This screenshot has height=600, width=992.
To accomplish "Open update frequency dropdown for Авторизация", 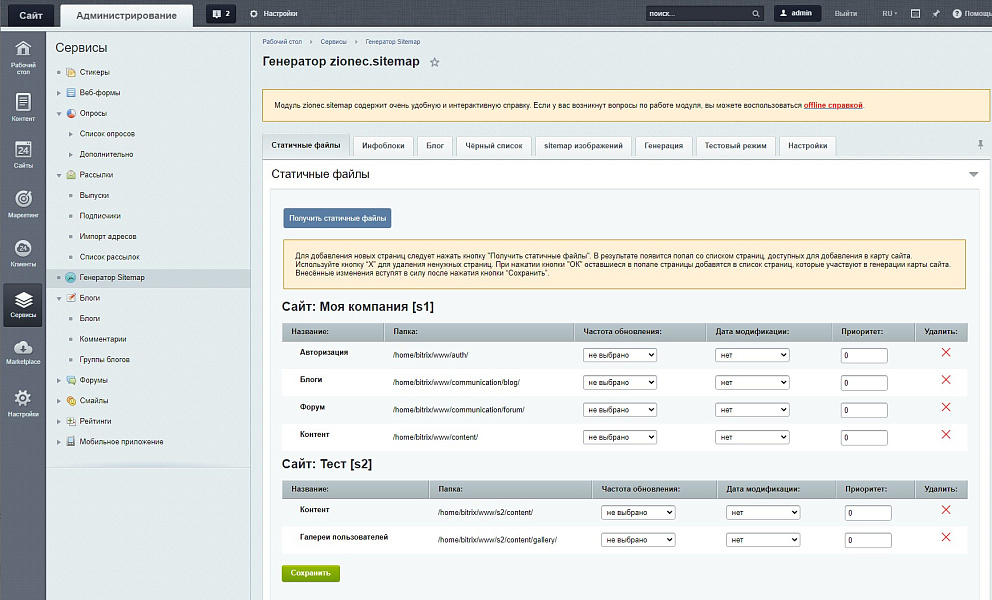I will tap(620, 355).
